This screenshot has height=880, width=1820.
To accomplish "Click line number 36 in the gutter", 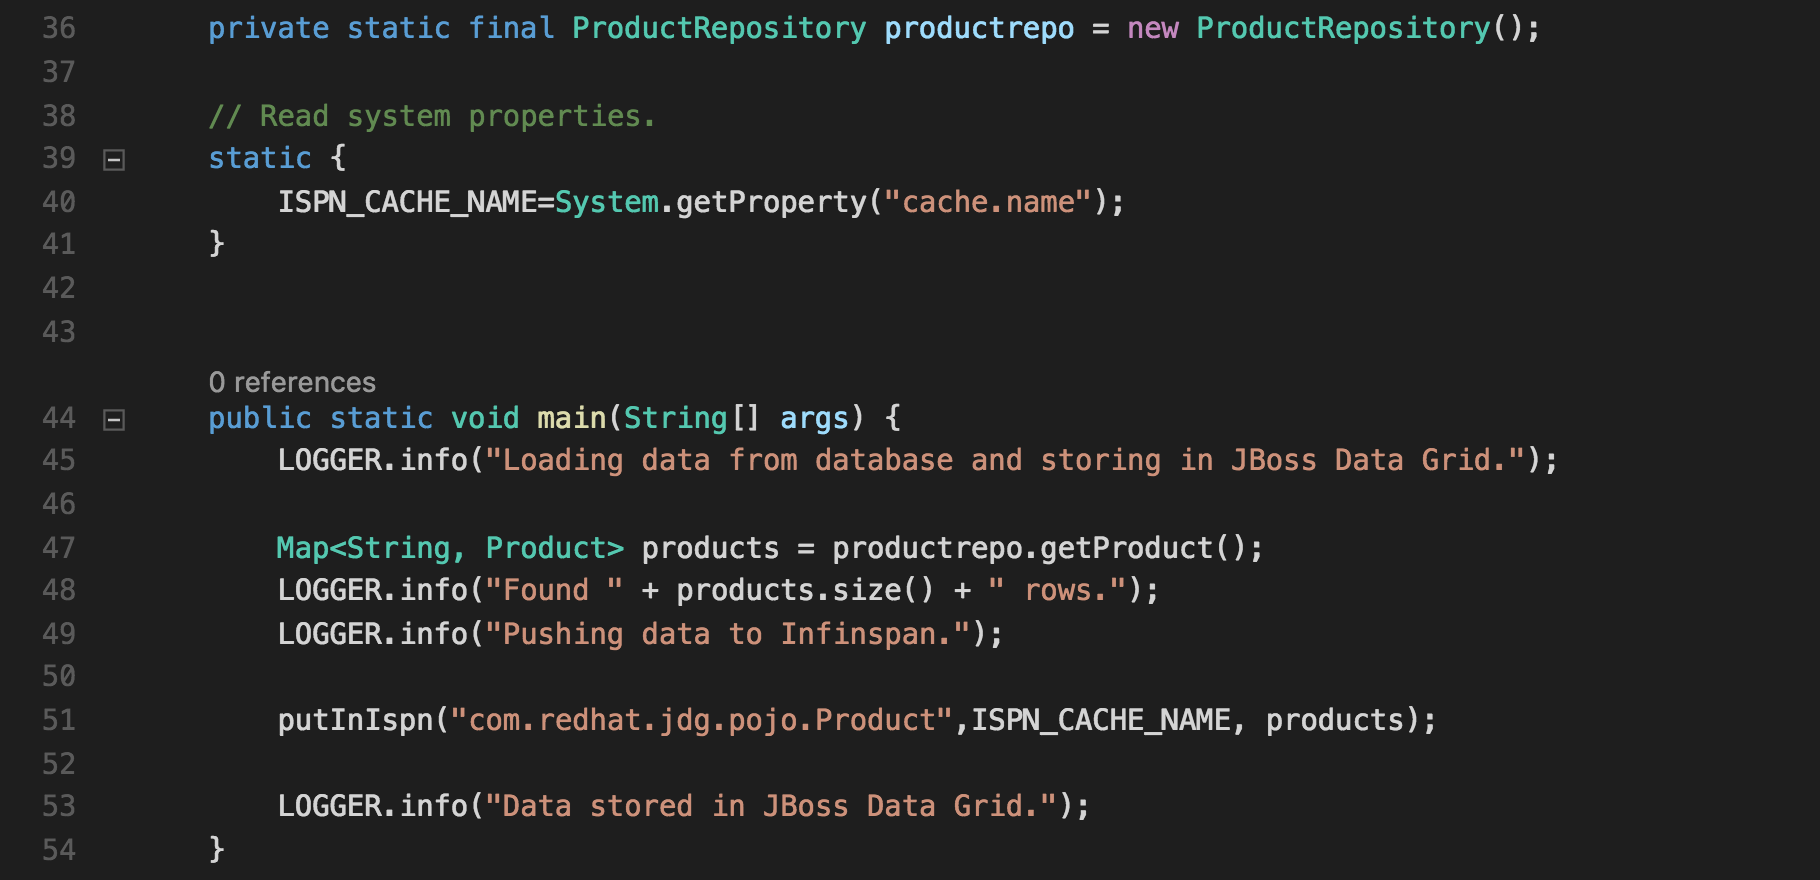I will point(59,28).
